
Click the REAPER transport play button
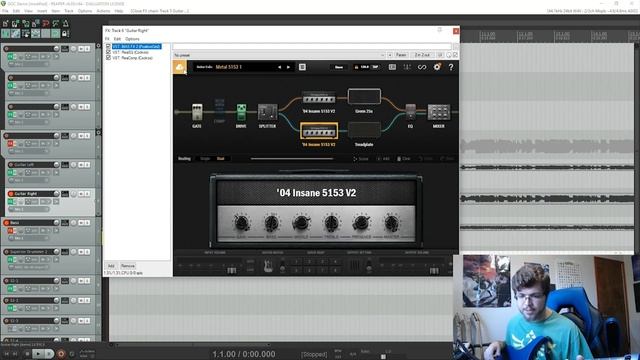pos(38,354)
